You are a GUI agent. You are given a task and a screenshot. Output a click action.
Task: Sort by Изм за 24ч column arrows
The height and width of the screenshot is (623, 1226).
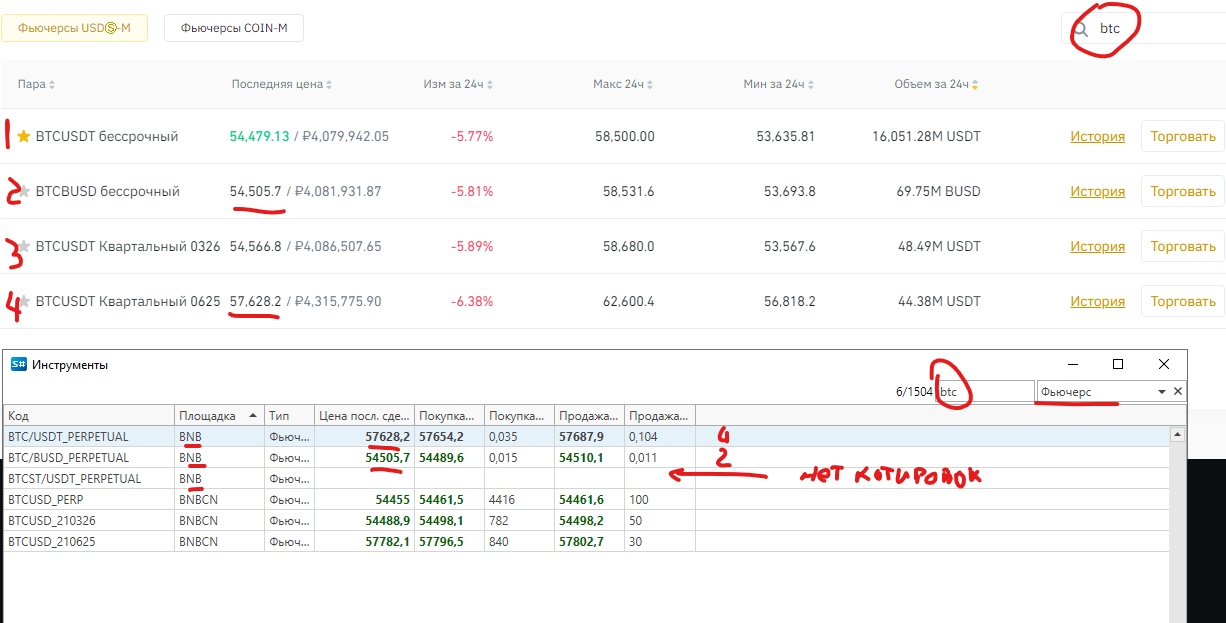point(490,85)
